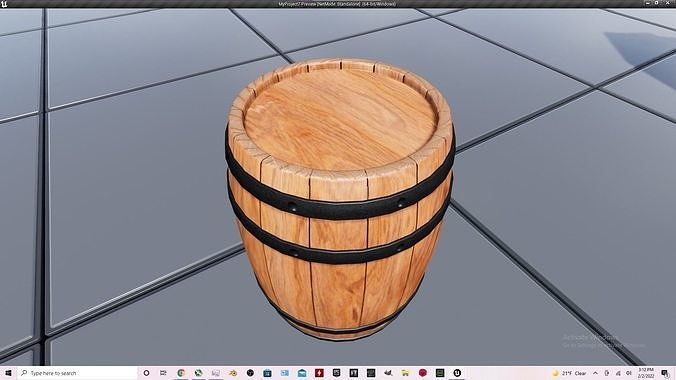
Task: Open the Mail app on the taskbar
Action: point(302,373)
